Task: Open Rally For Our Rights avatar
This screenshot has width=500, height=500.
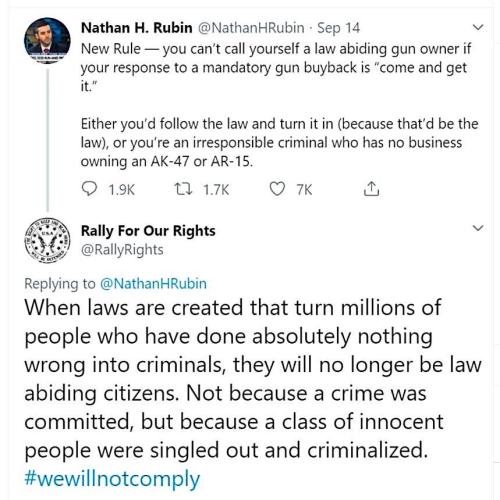Action: pyautogui.click(x=47, y=240)
